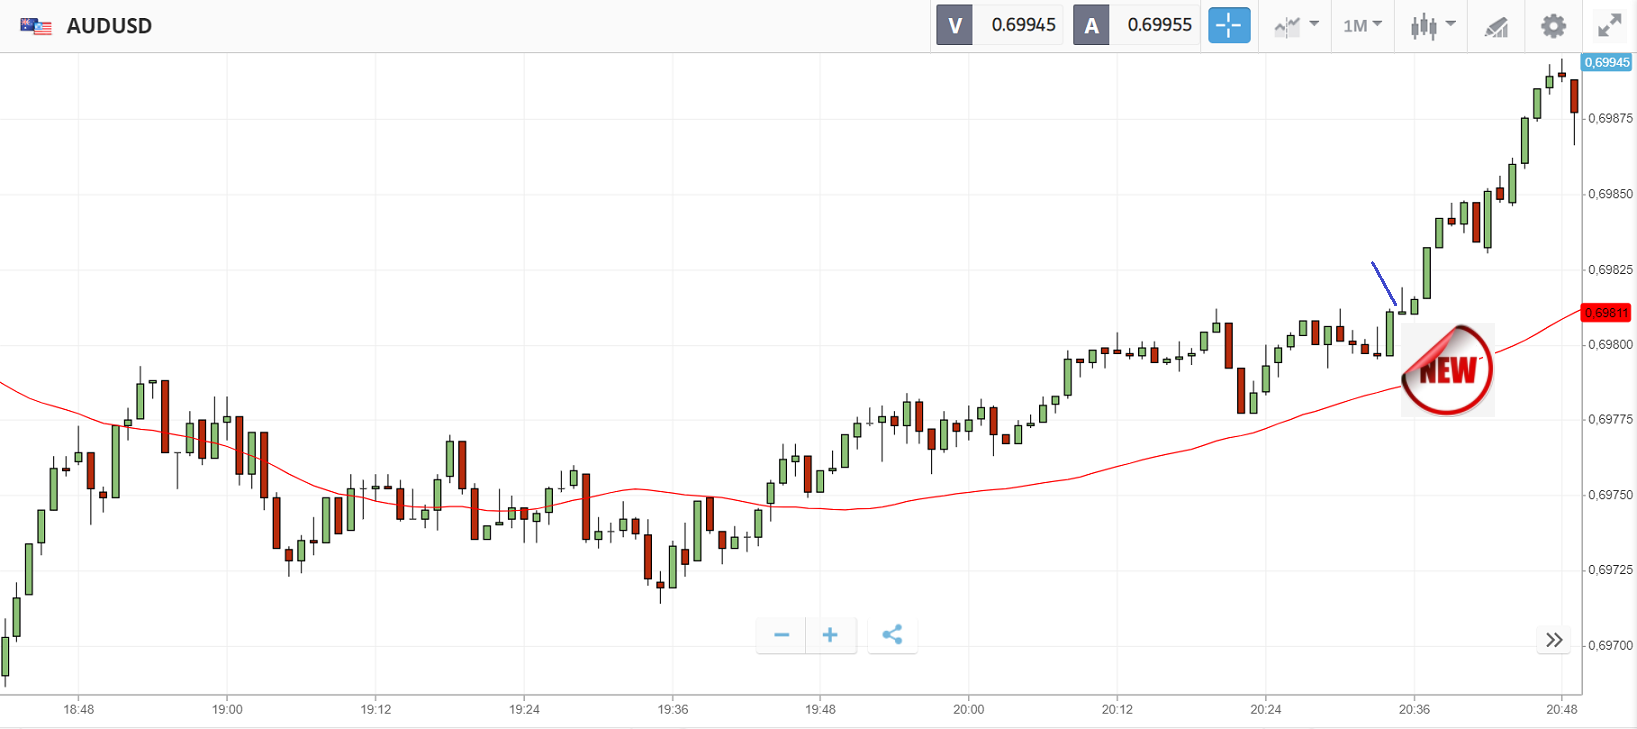Click the 0.69750 price axis label
The image size is (1637, 729).
tap(1610, 495)
